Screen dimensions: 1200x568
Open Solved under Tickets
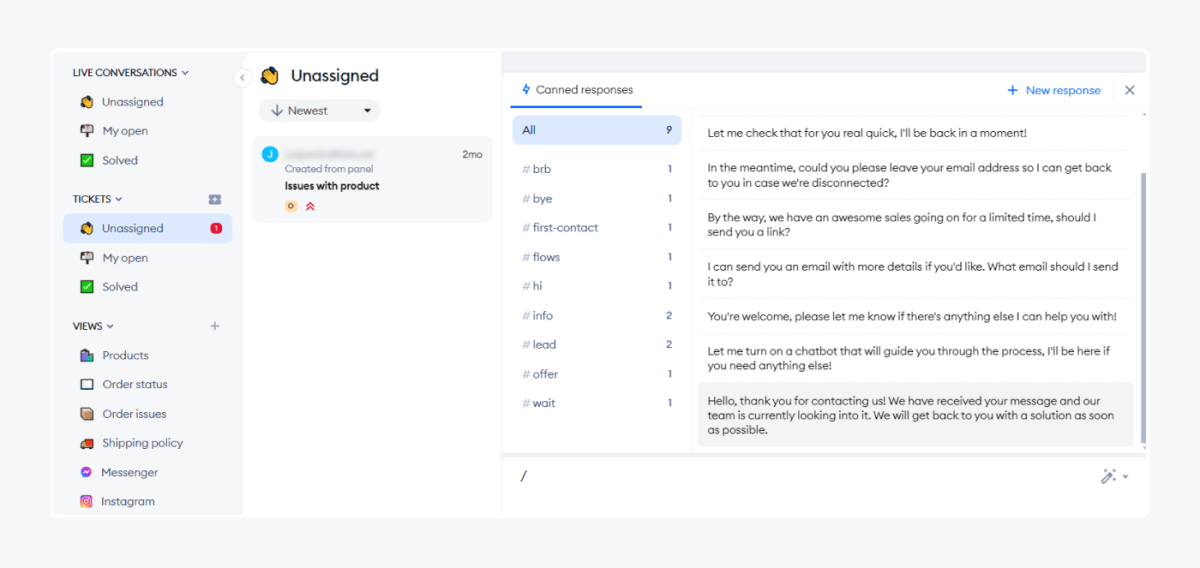(x=120, y=287)
